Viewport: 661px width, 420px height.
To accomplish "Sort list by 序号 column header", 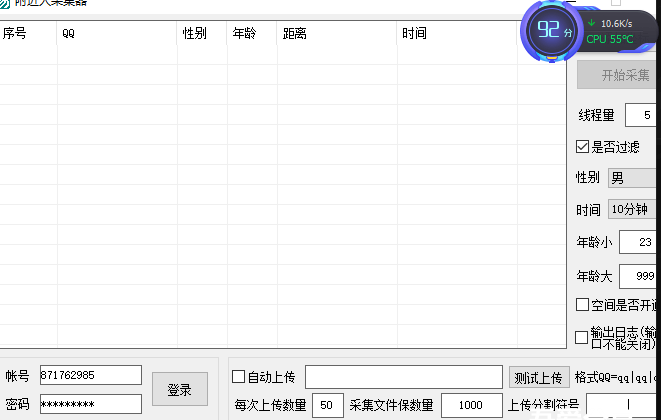I will coord(28,33).
